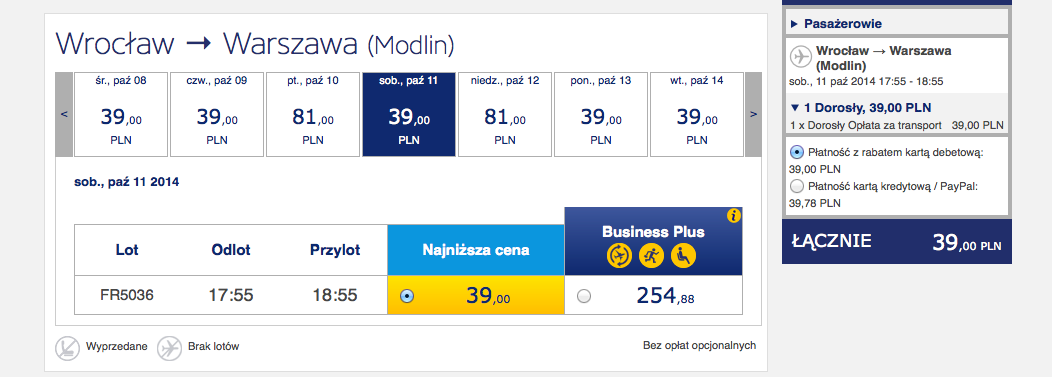Viewport: 1052px width, 377px height.
Task: Select the Business Plus 254,88 fare radio
Action: (584, 296)
